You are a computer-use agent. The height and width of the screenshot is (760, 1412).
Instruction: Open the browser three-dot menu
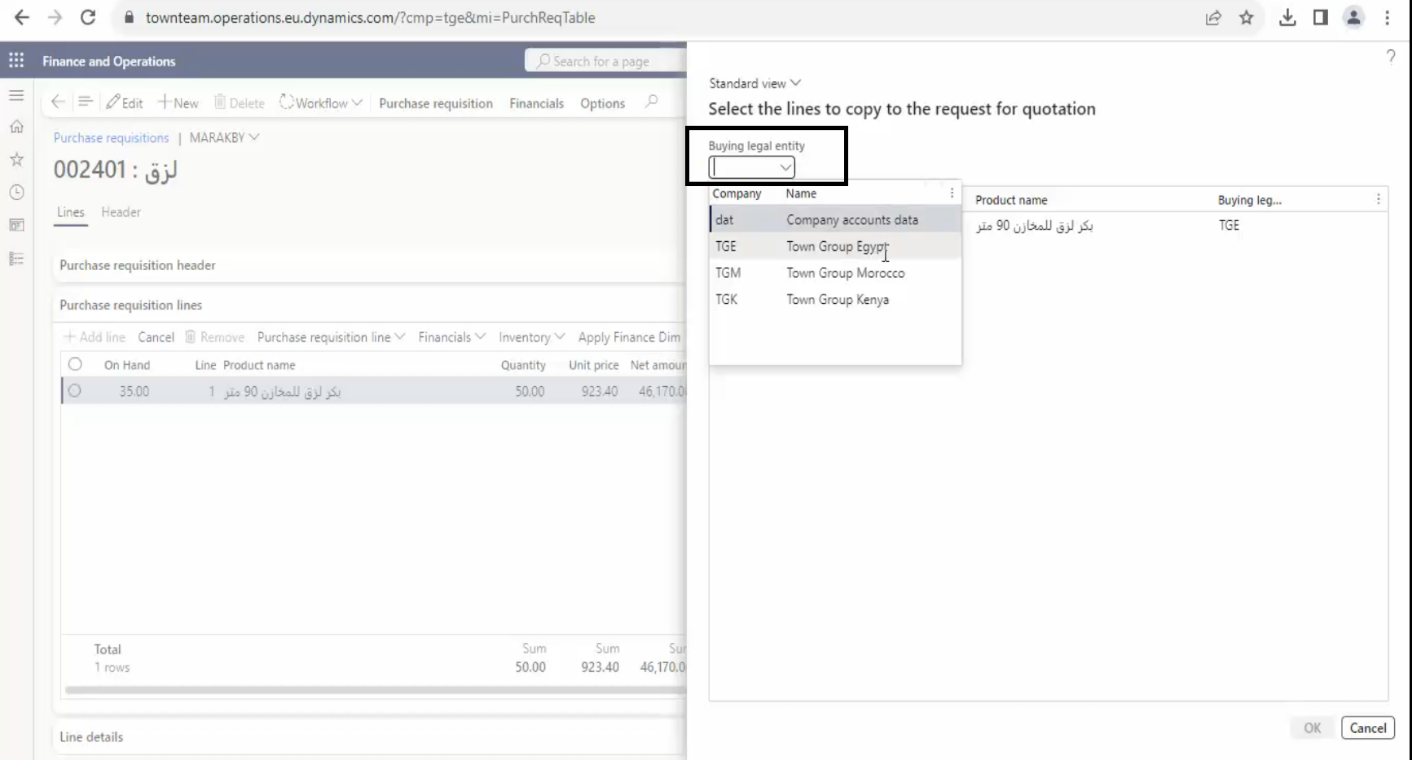(x=1387, y=17)
